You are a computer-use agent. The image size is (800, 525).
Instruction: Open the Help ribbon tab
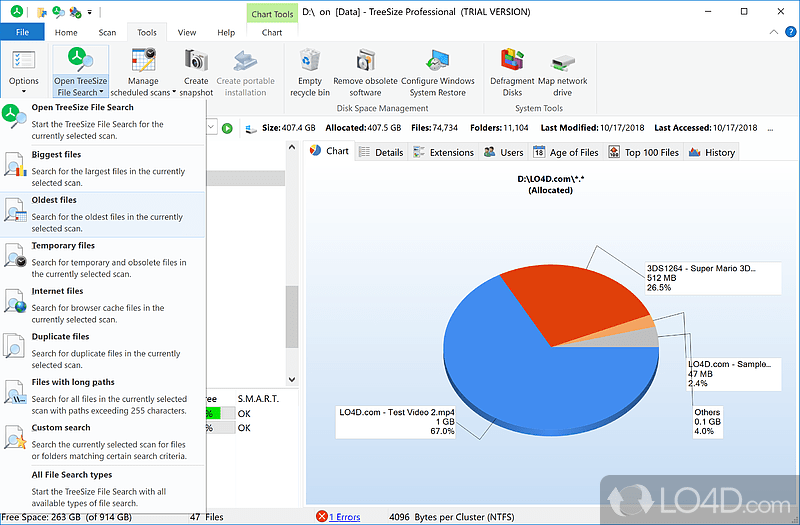[226, 32]
